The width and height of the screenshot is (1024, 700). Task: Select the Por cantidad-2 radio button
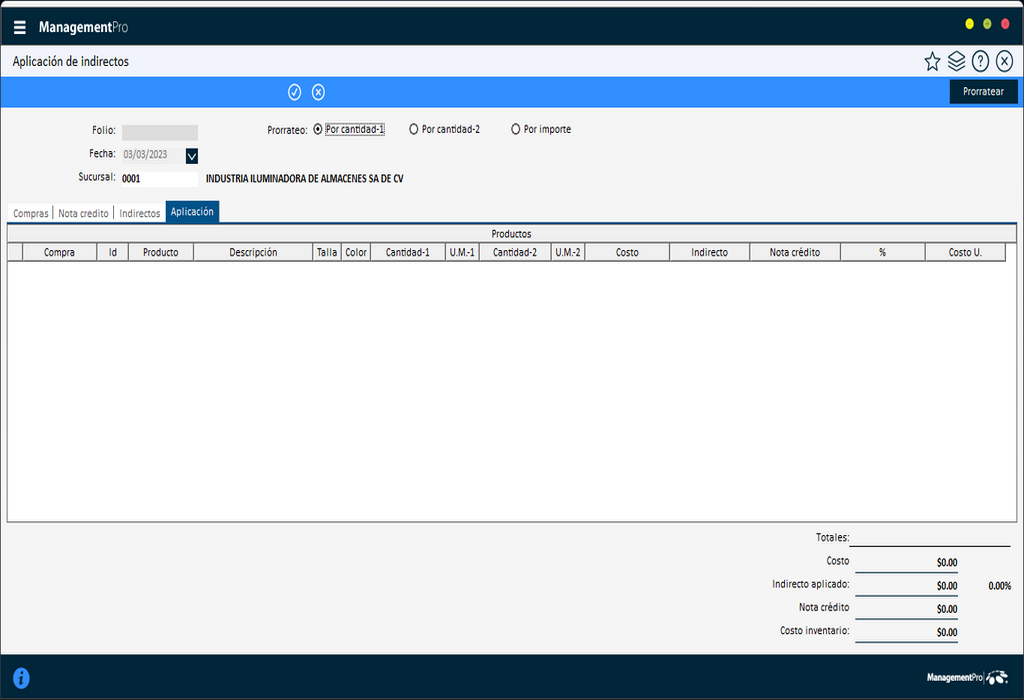click(x=412, y=128)
